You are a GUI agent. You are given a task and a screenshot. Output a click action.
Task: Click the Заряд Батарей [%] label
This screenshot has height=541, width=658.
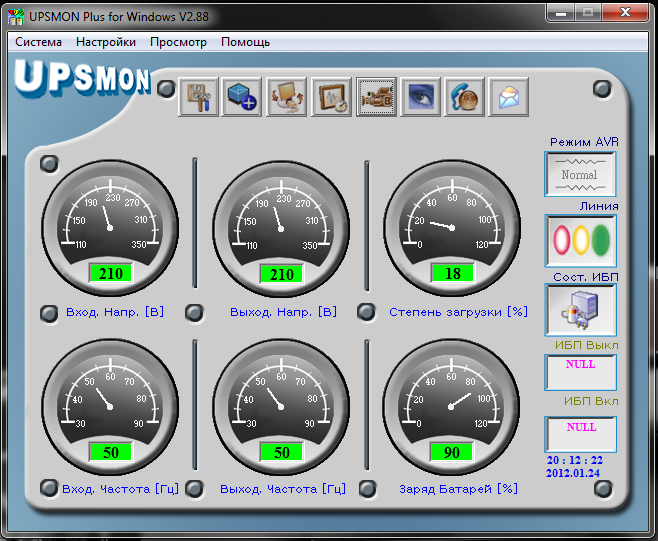point(458,489)
